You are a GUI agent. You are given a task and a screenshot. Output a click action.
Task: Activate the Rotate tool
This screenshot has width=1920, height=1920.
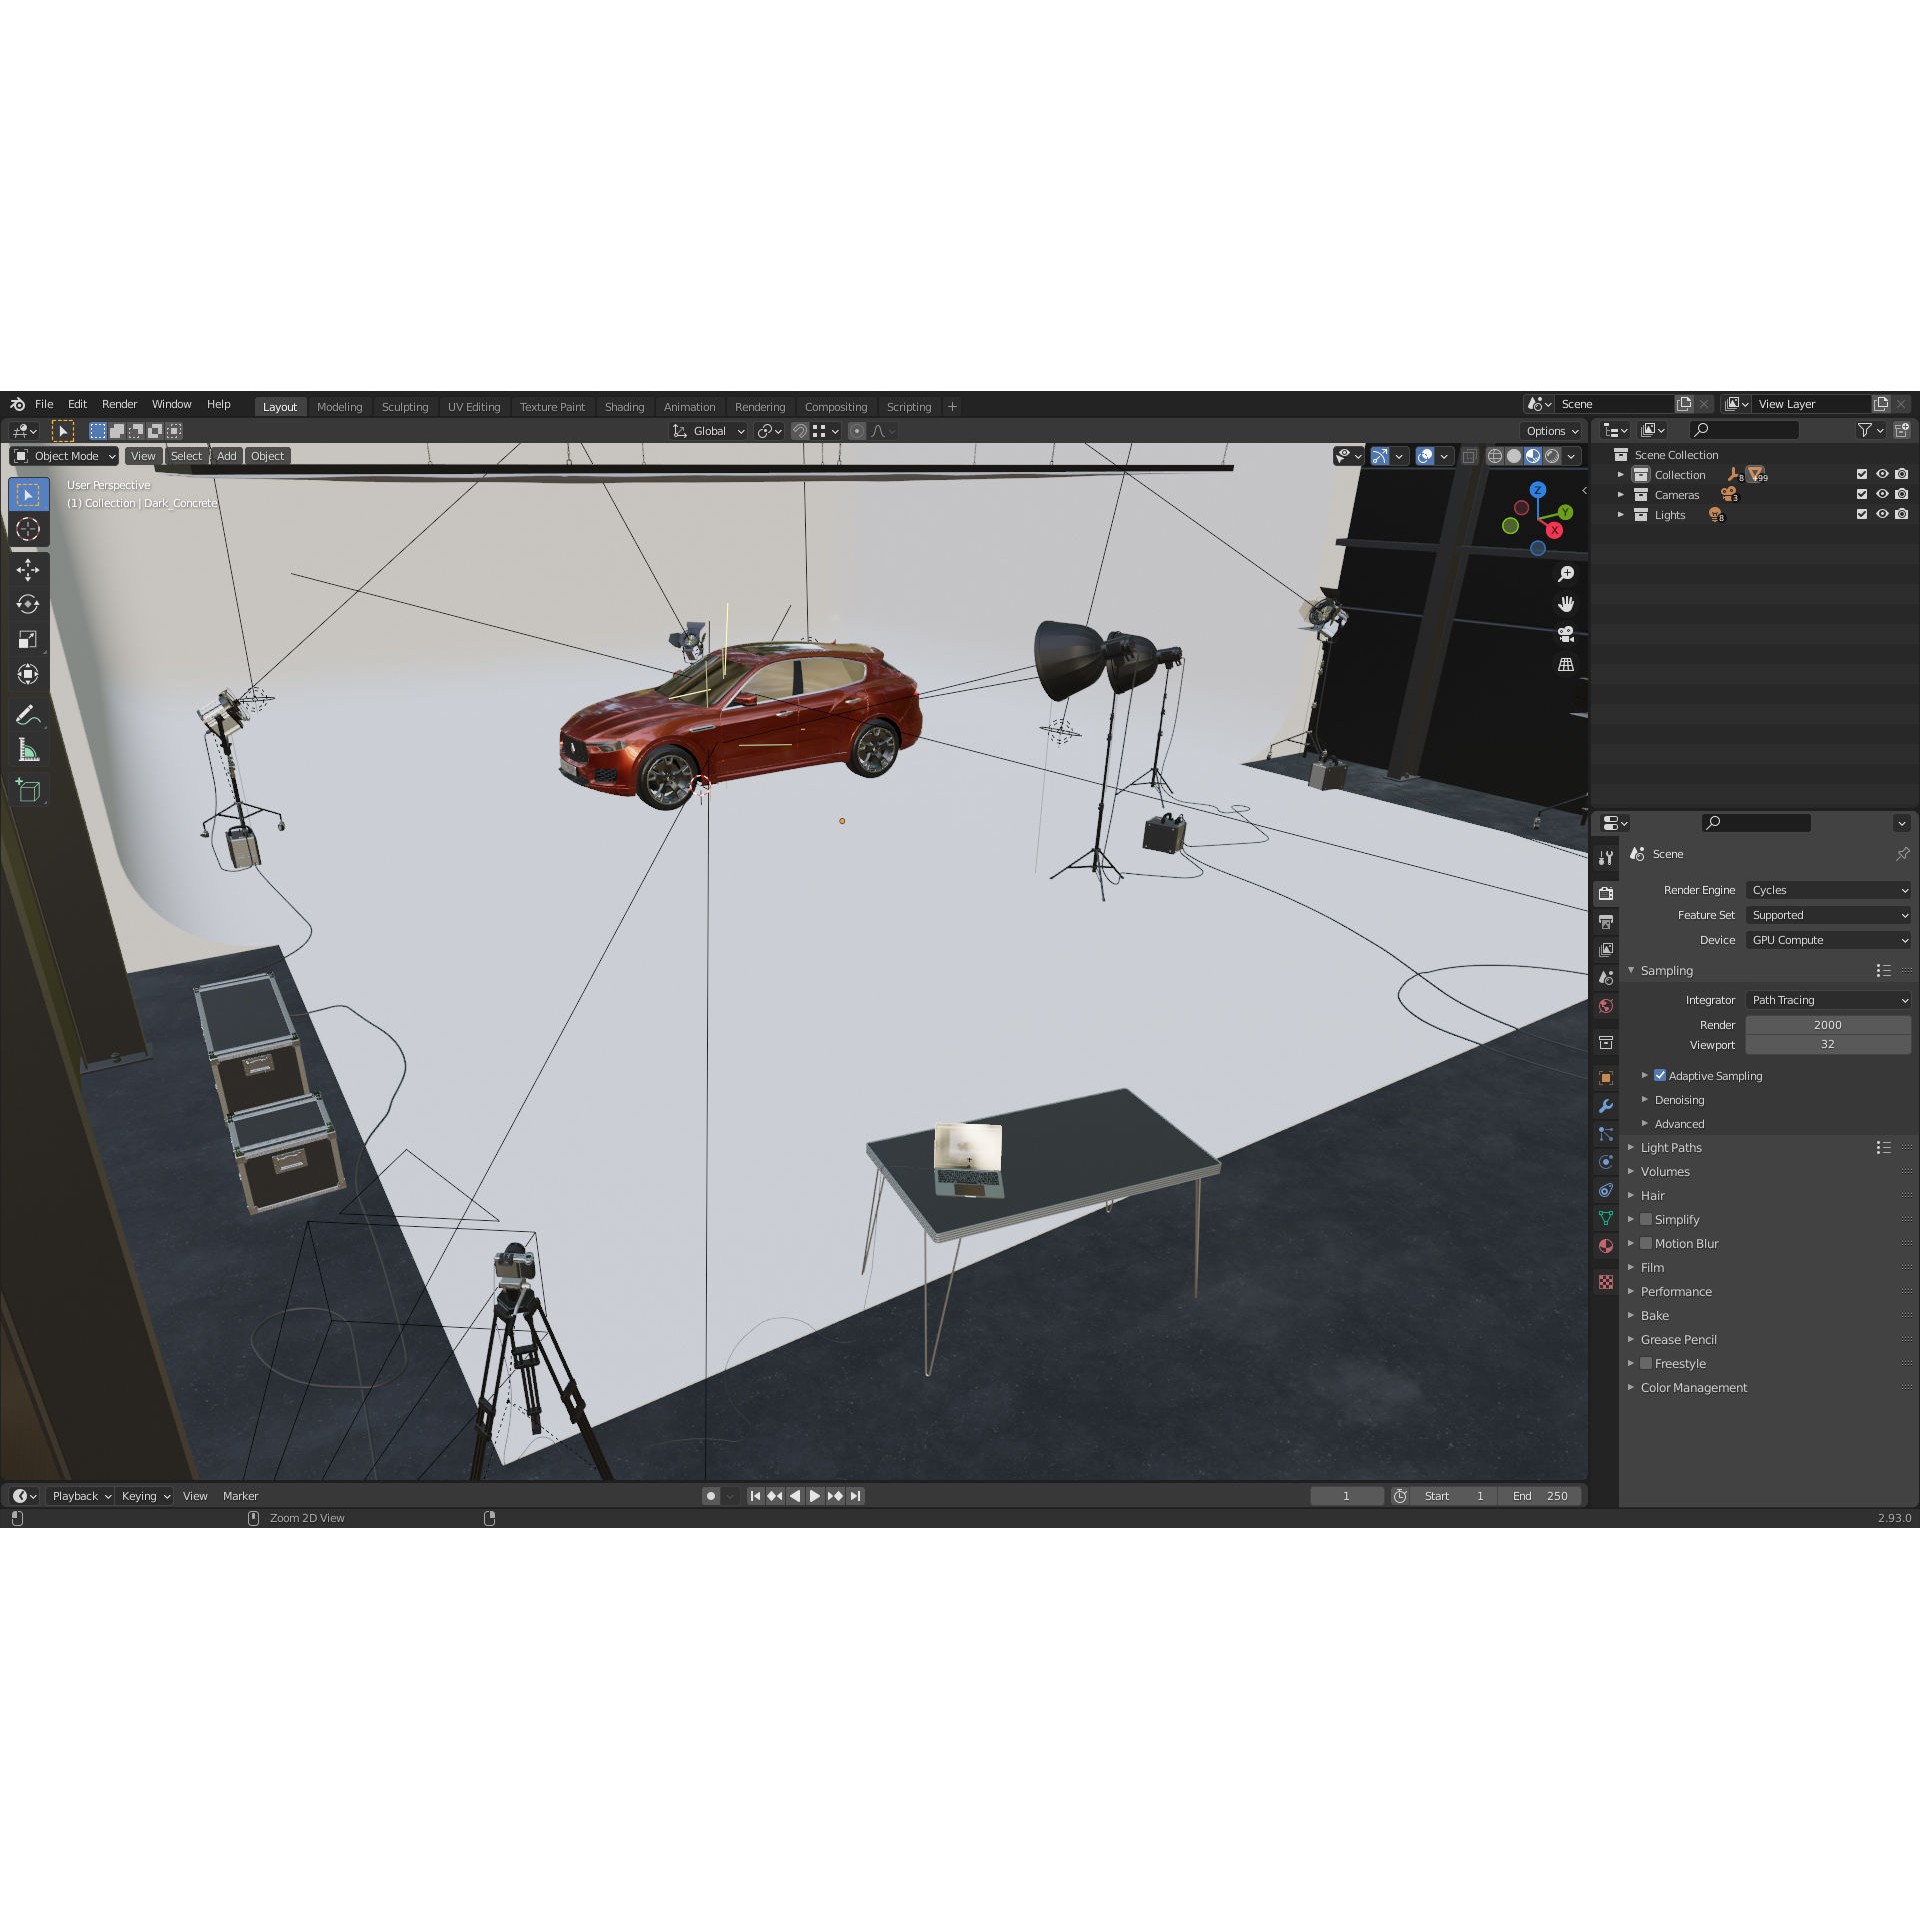28,604
